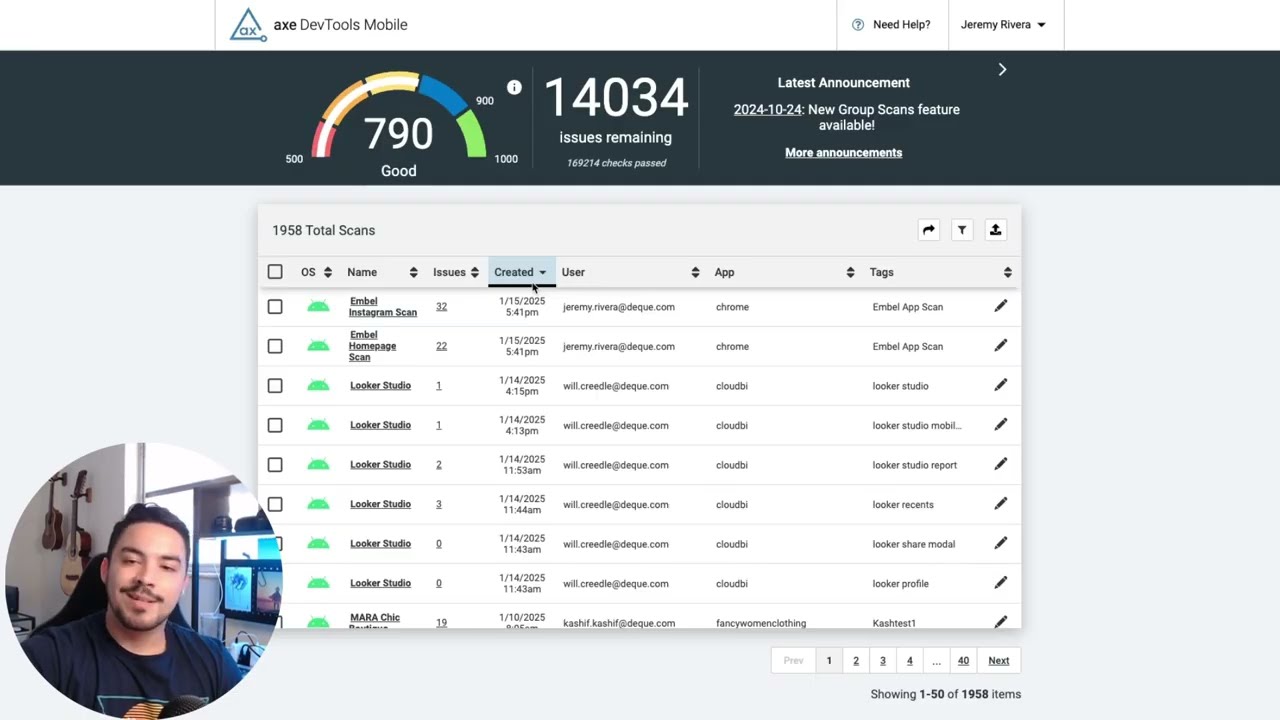Edit tags for Embel Homepage Scan
The height and width of the screenshot is (720, 1280).
tap(1000, 346)
